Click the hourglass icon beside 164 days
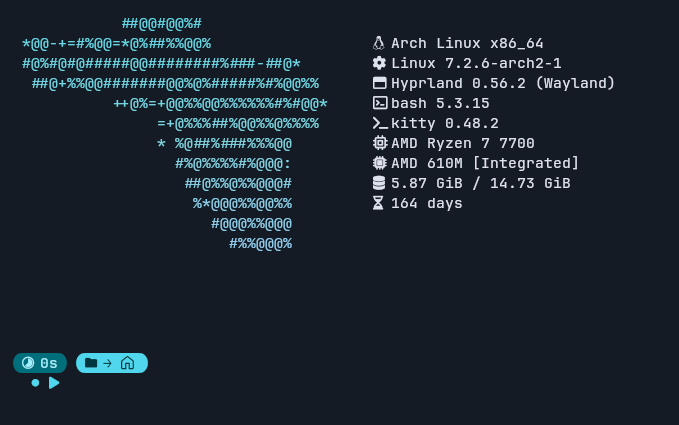This screenshot has height=425, width=679. click(378, 203)
